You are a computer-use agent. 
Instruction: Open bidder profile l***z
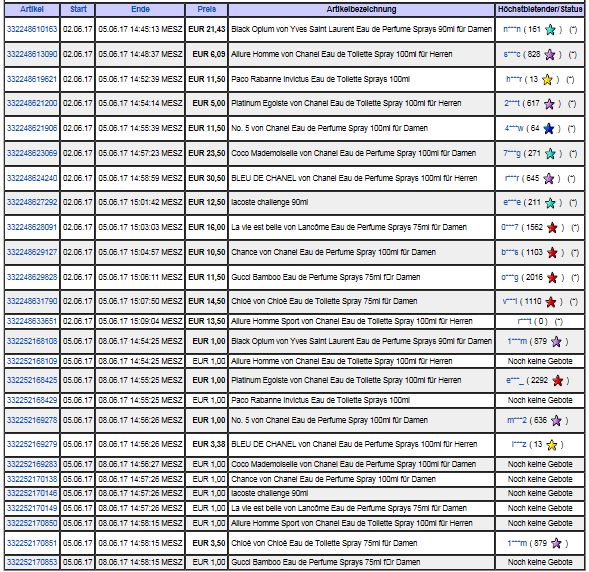pyautogui.click(x=519, y=445)
